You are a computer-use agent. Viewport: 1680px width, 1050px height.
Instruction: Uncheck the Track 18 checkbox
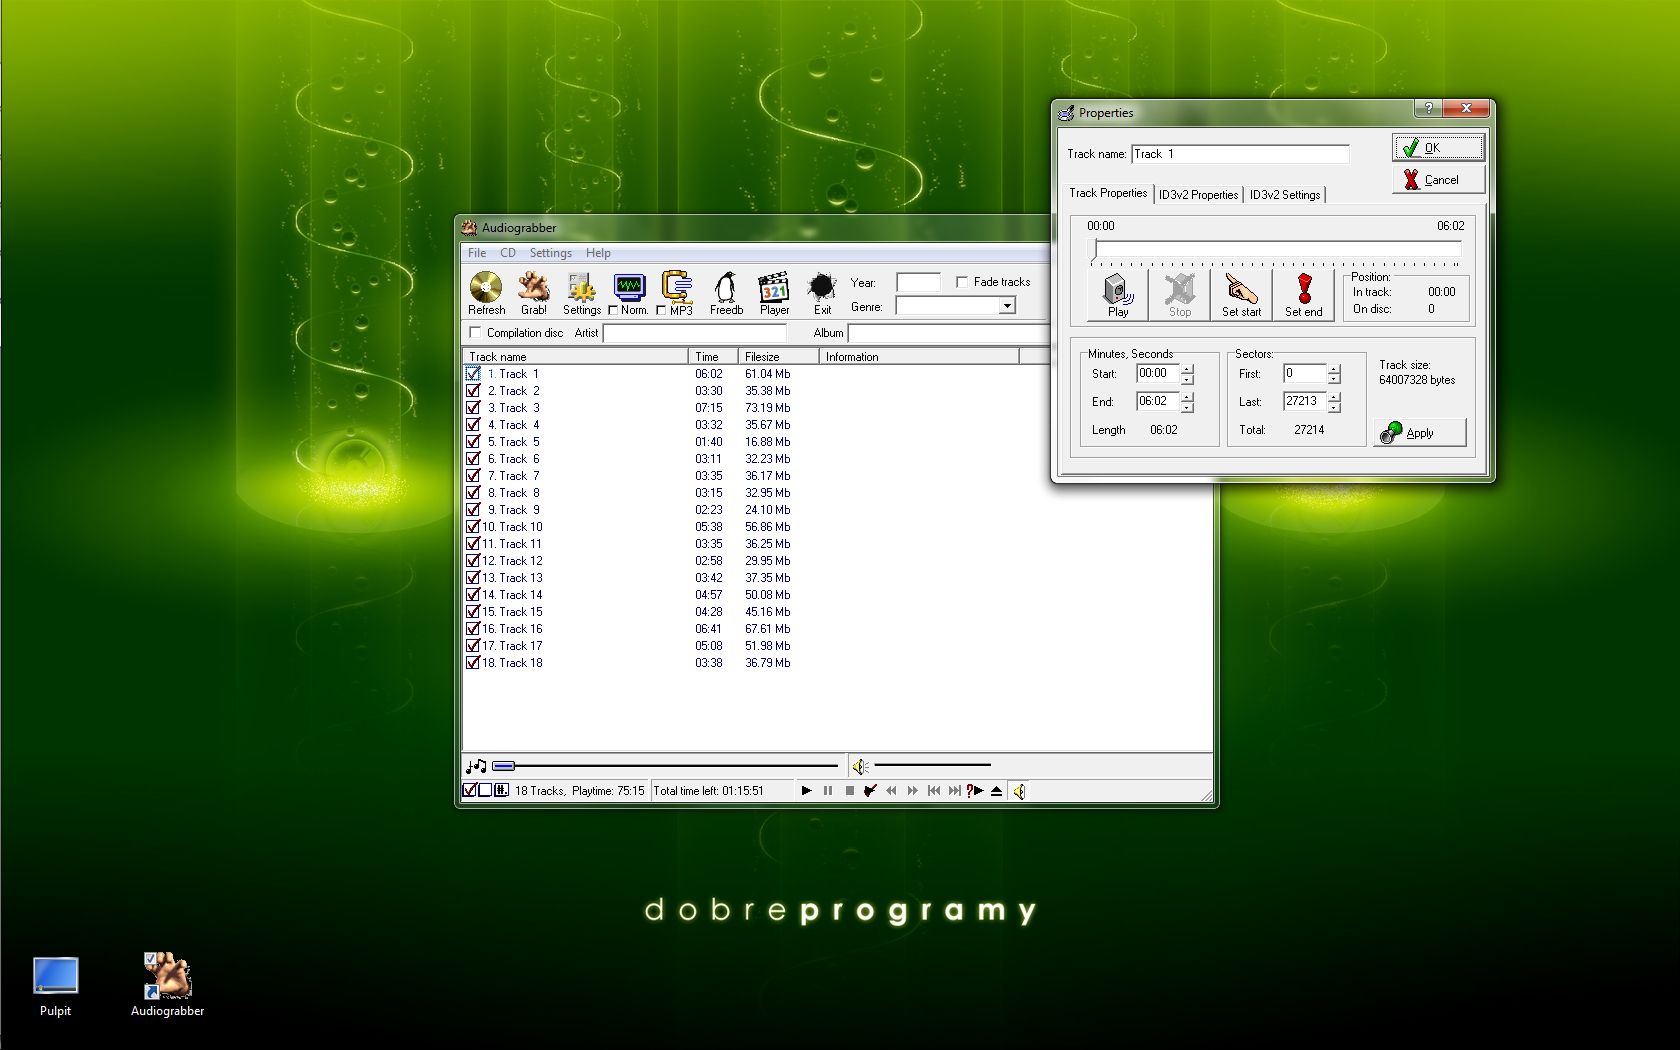[473, 662]
